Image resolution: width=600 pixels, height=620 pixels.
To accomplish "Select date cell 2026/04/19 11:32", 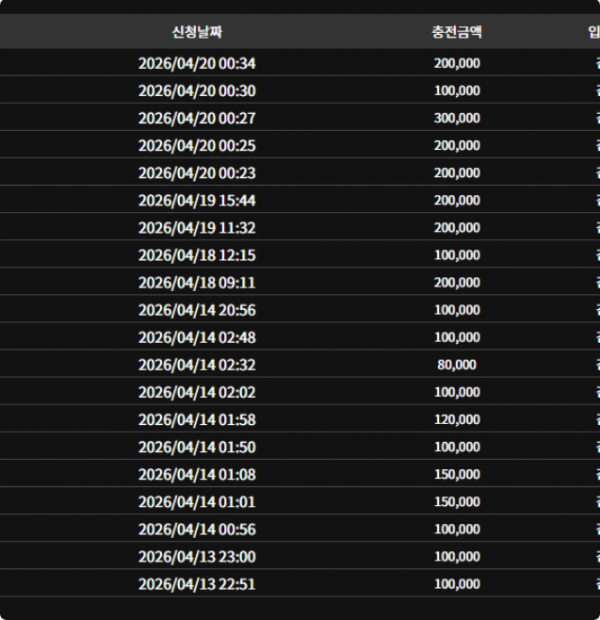I will coord(197,228).
